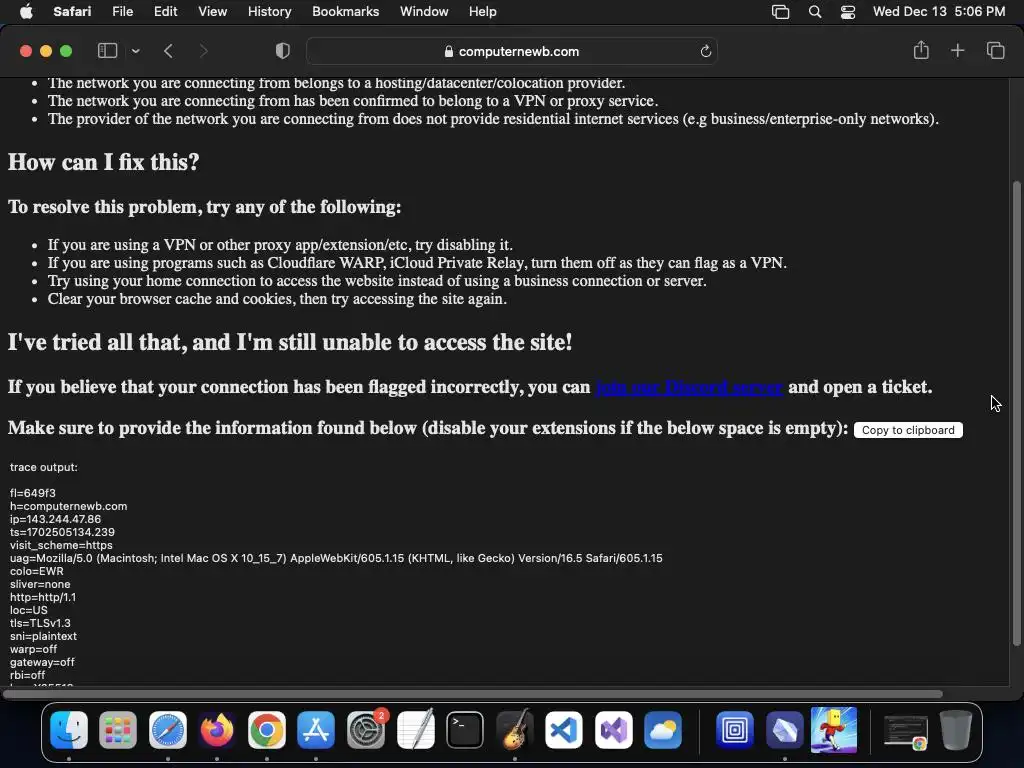The height and width of the screenshot is (768, 1024).
Task: Open blue concentric squares app in Dock
Action: [735, 729]
